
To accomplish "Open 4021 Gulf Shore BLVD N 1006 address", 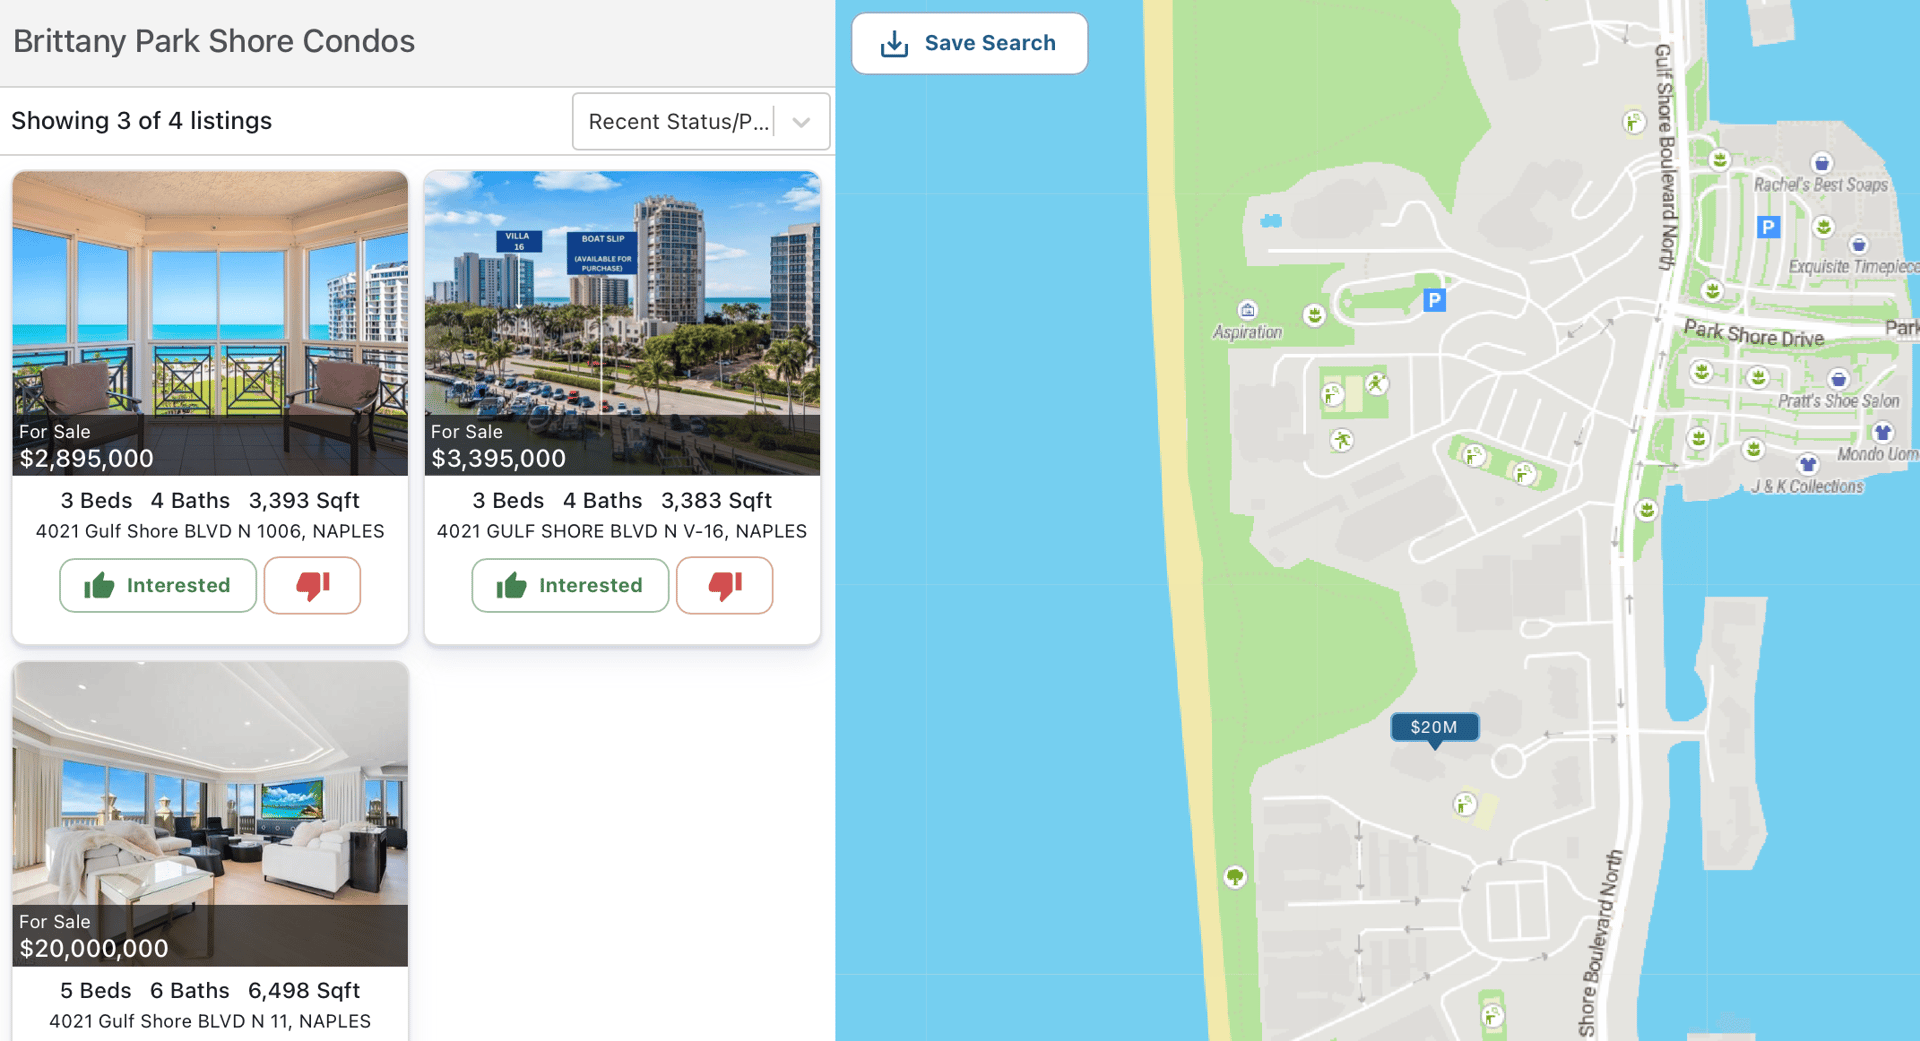I will pyautogui.click(x=210, y=531).
